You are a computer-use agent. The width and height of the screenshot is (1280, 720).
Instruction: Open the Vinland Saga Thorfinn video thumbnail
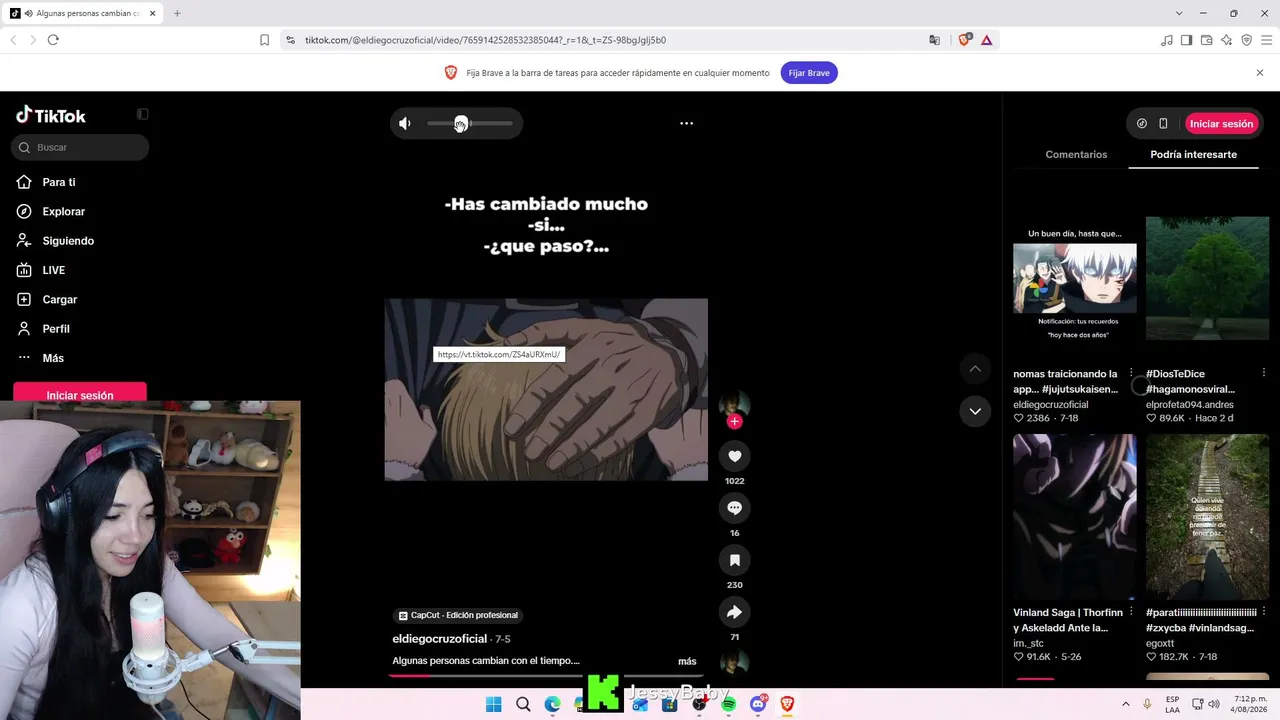1075,516
